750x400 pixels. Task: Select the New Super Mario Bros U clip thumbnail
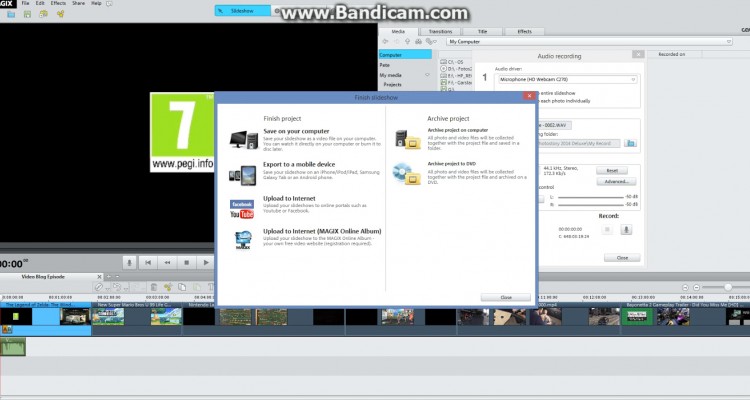108,317
